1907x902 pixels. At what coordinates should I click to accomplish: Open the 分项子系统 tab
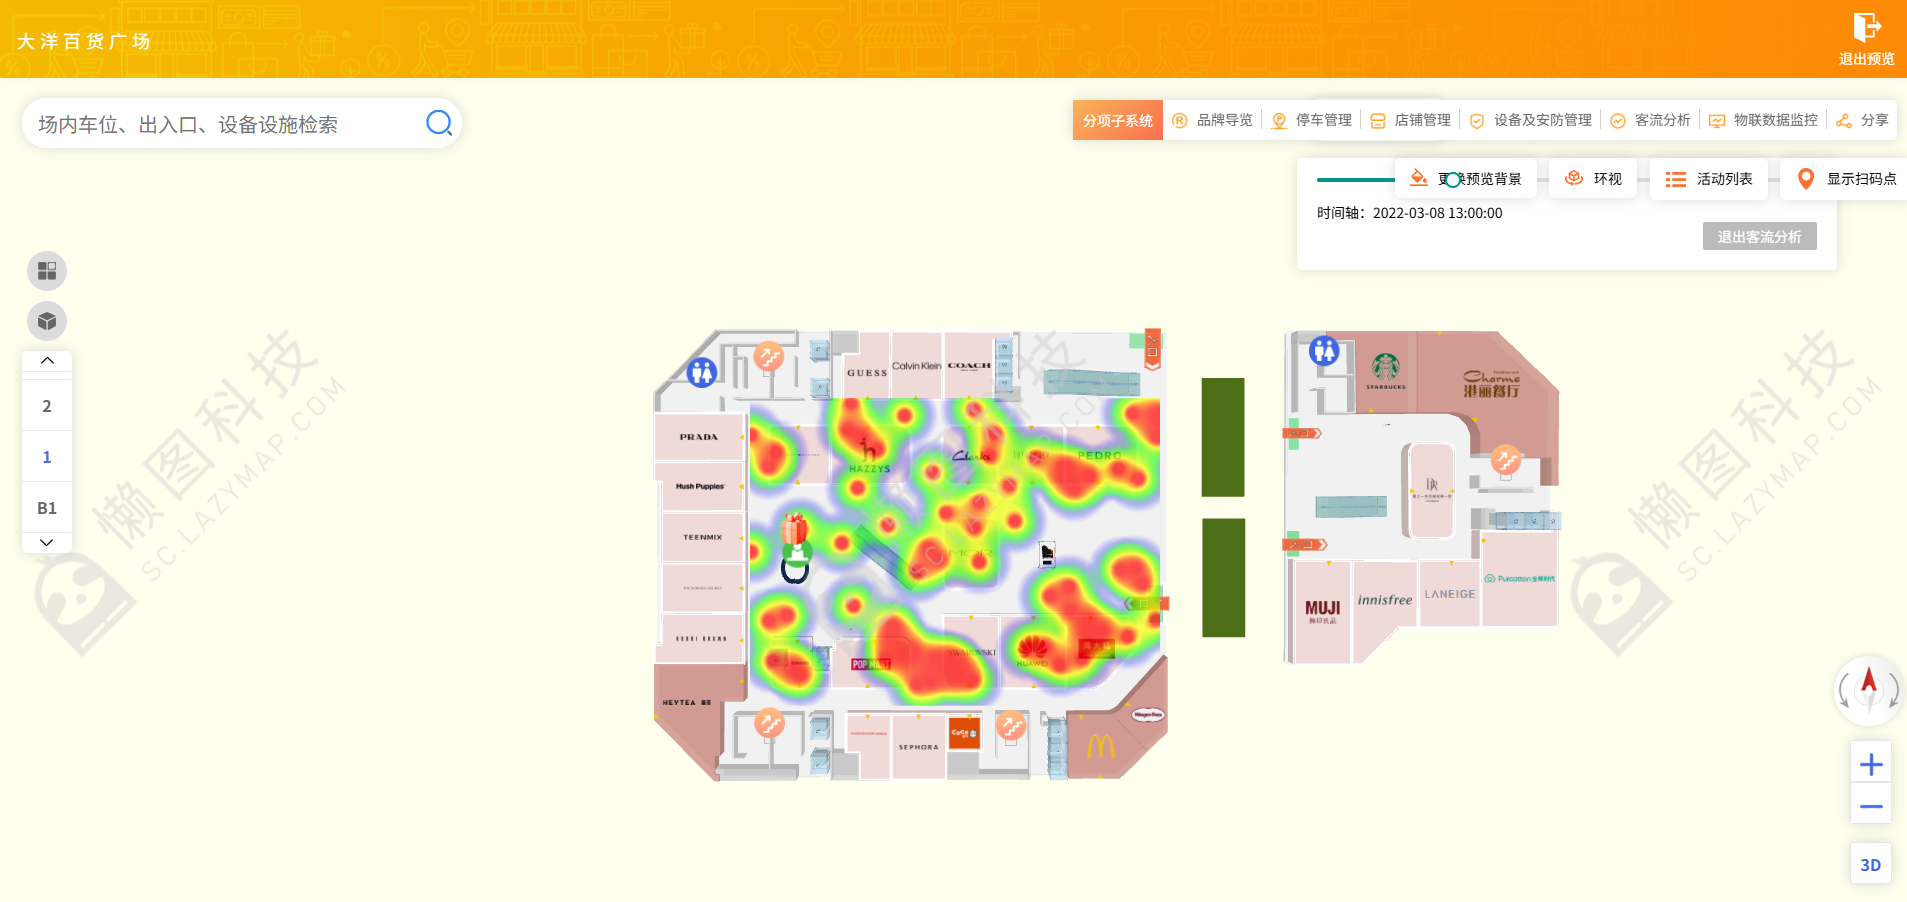[1118, 120]
